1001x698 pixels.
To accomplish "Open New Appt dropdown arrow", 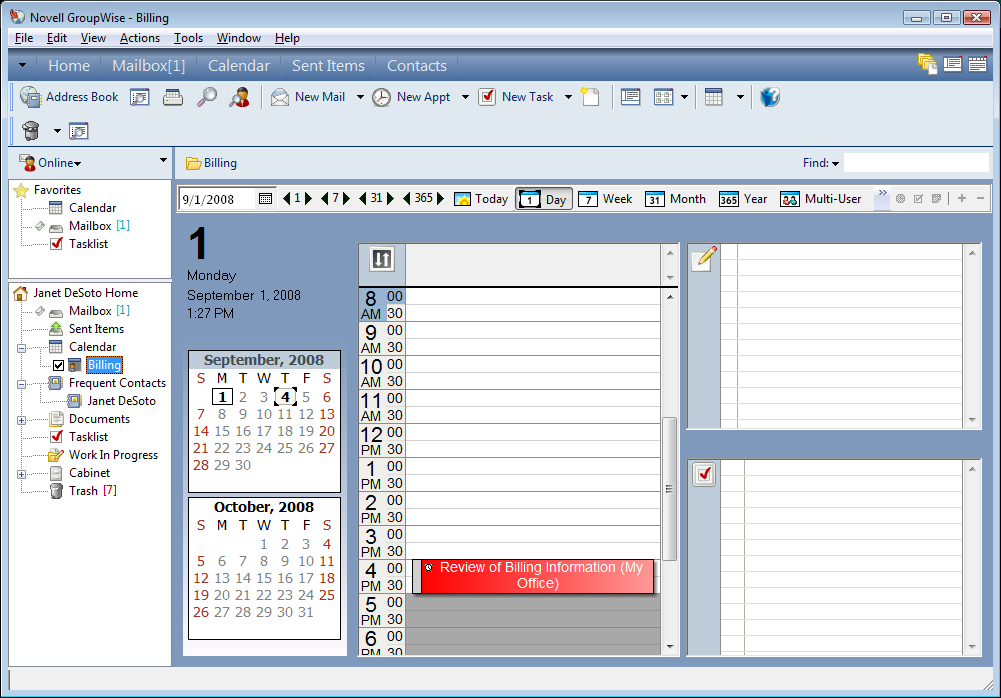I will click(465, 97).
